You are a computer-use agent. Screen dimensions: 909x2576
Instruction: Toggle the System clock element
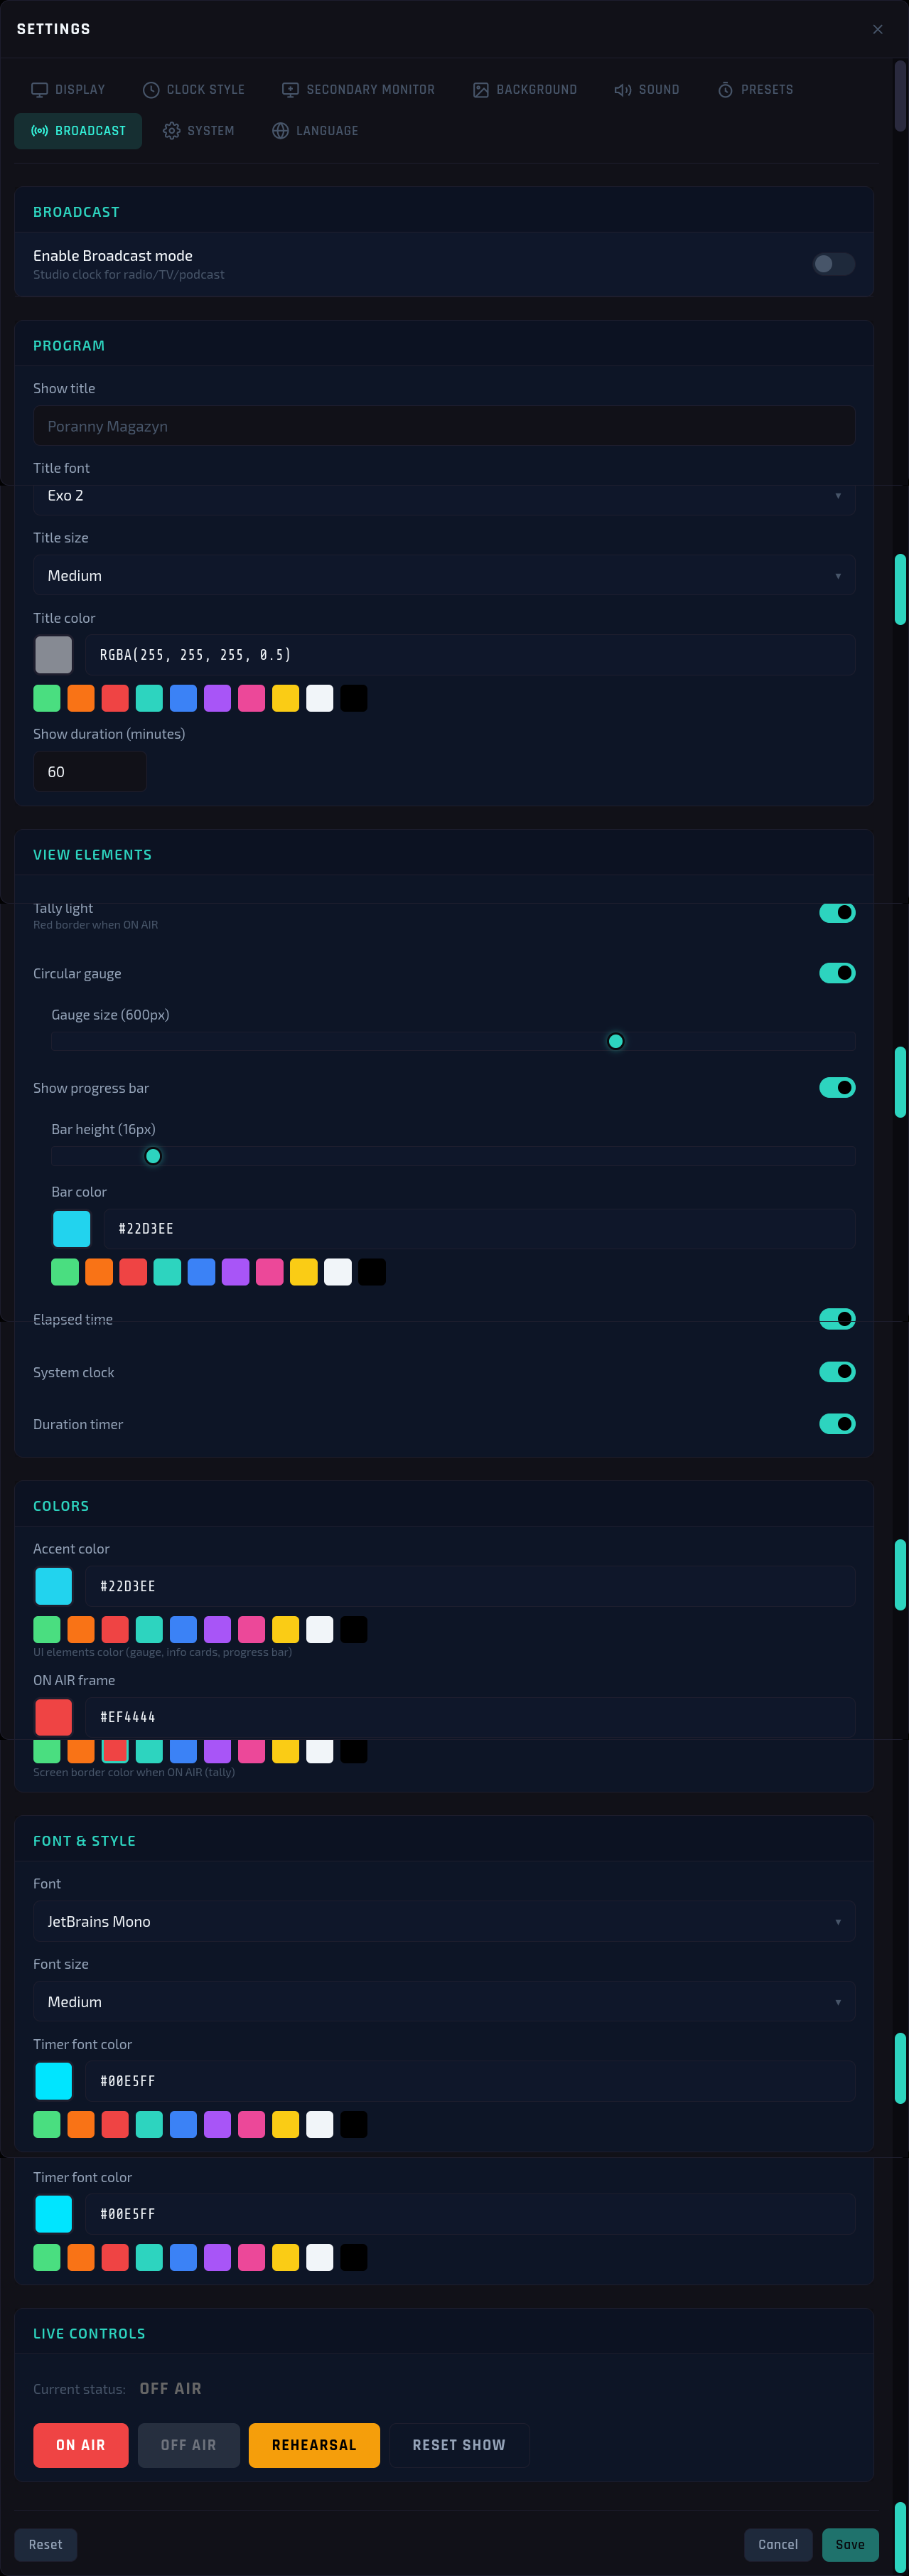837,1371
